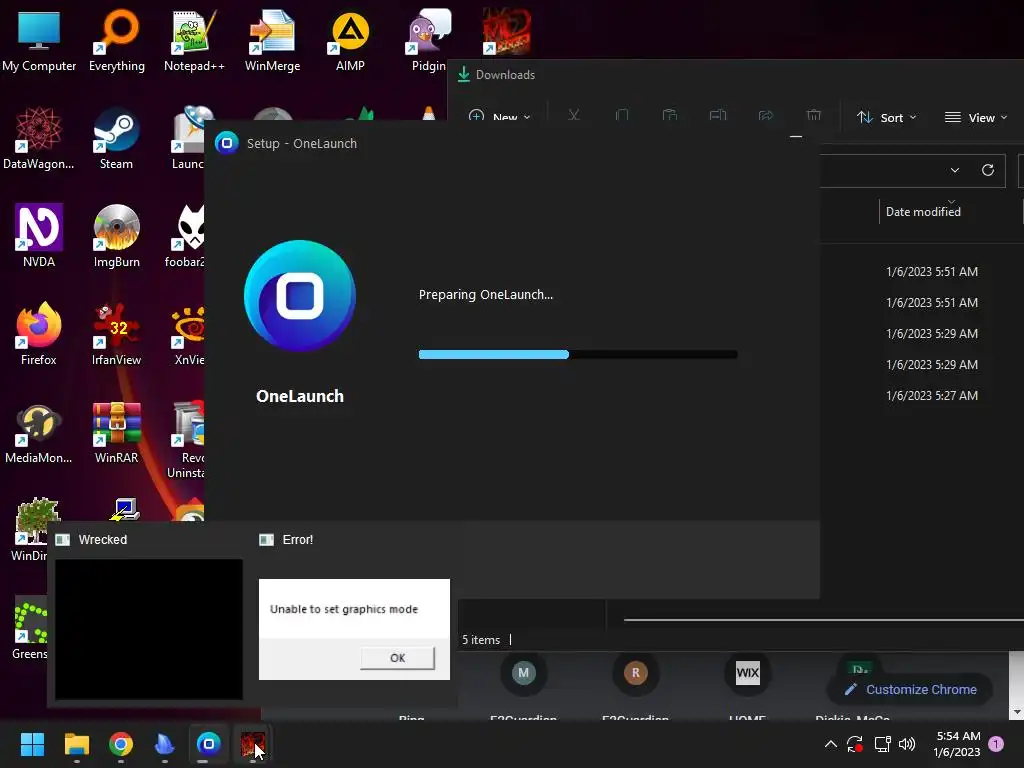This screenshot has width=1024, height=768.
Task: Launch Steam from desktop
Action: click(116, 138)
